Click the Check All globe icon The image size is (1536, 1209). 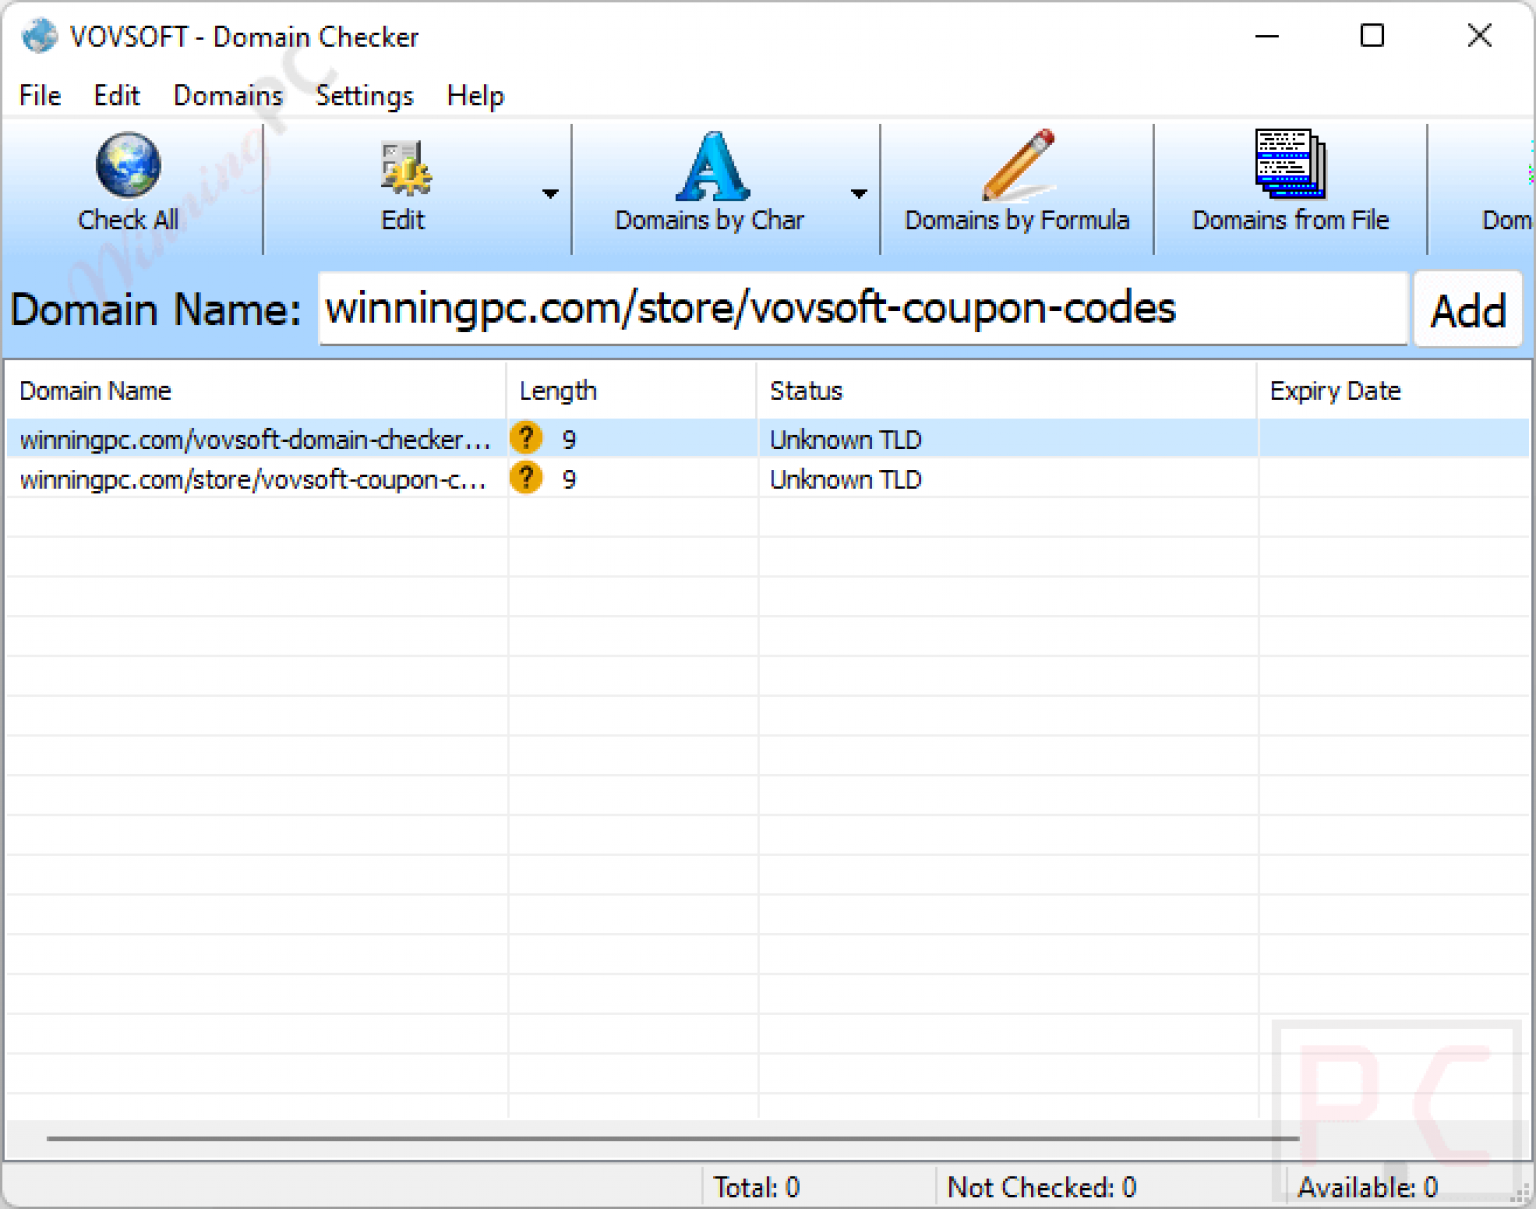coord(126,168)
